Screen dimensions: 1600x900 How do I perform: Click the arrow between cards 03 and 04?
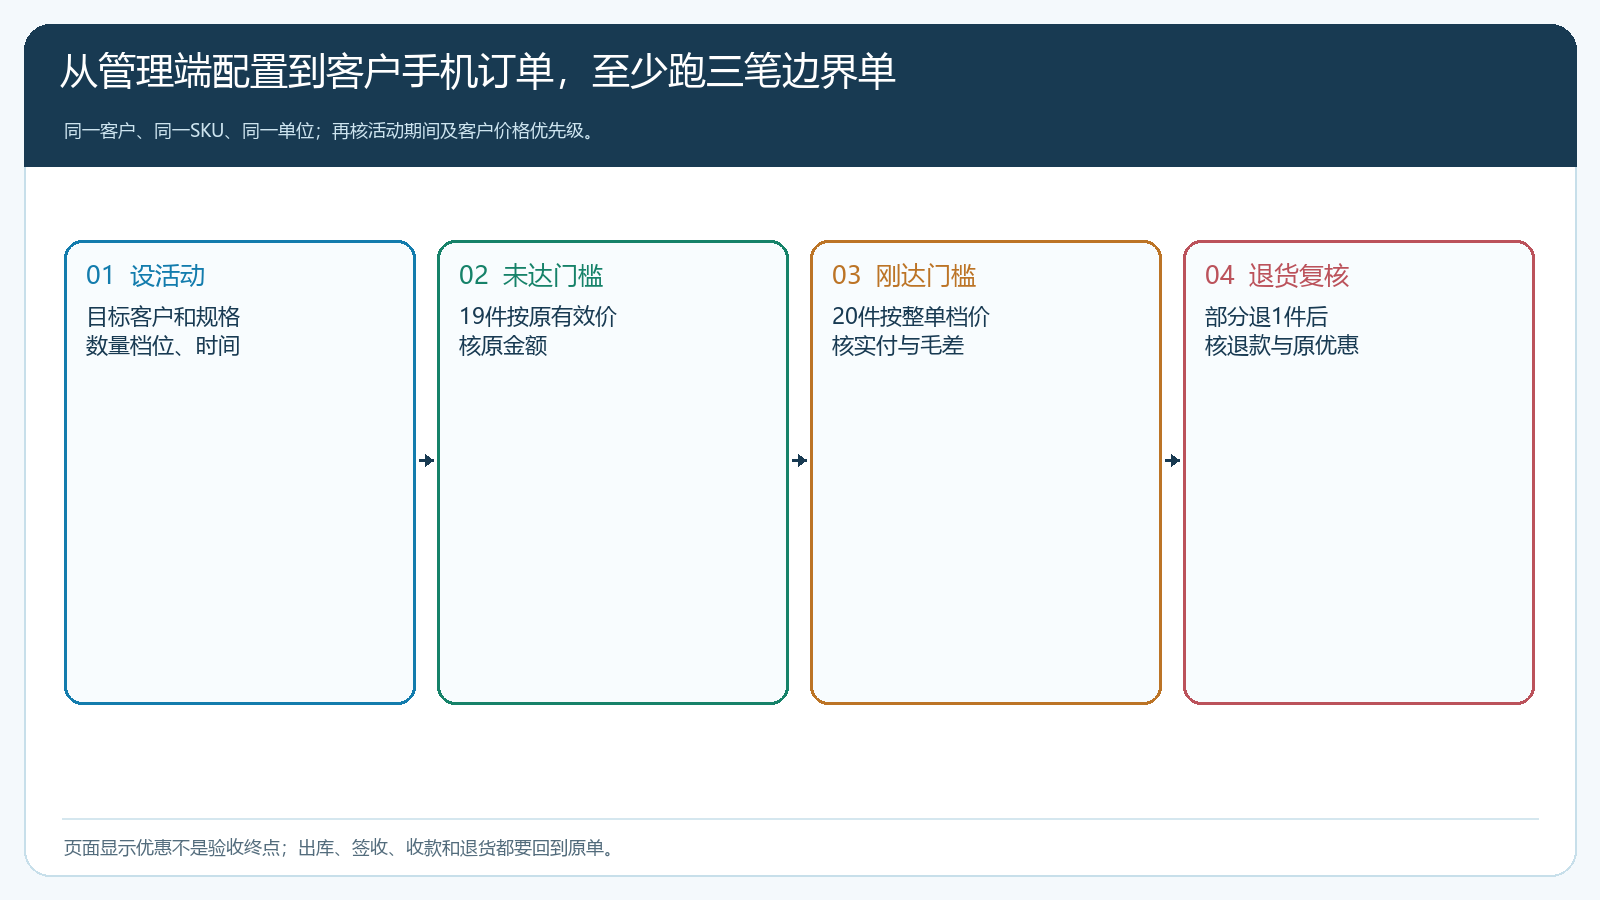pos(1173,461)
